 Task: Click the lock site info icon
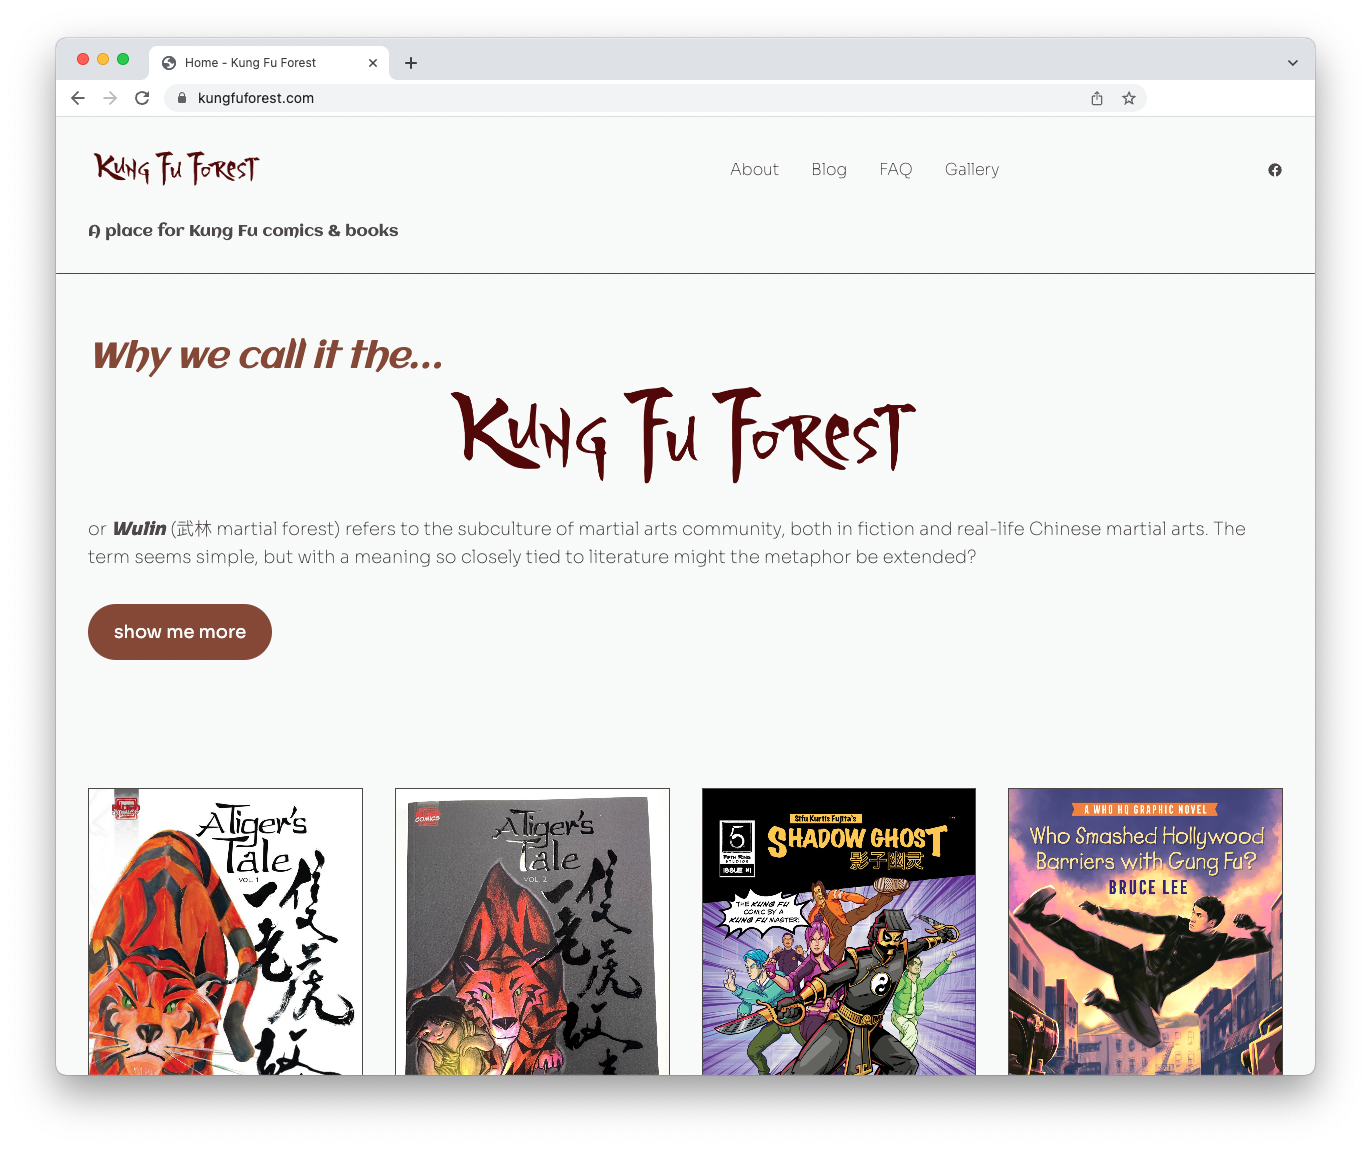click(182, 98)
